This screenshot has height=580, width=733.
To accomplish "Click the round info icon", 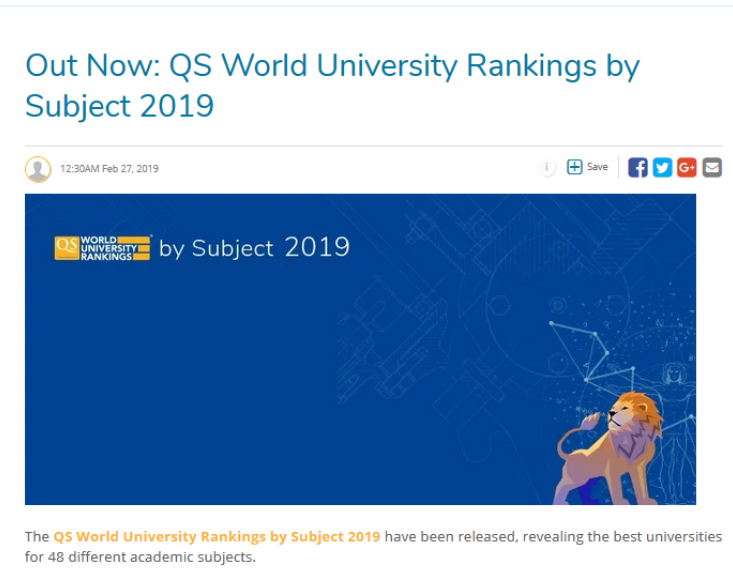I will pos(548,168).
